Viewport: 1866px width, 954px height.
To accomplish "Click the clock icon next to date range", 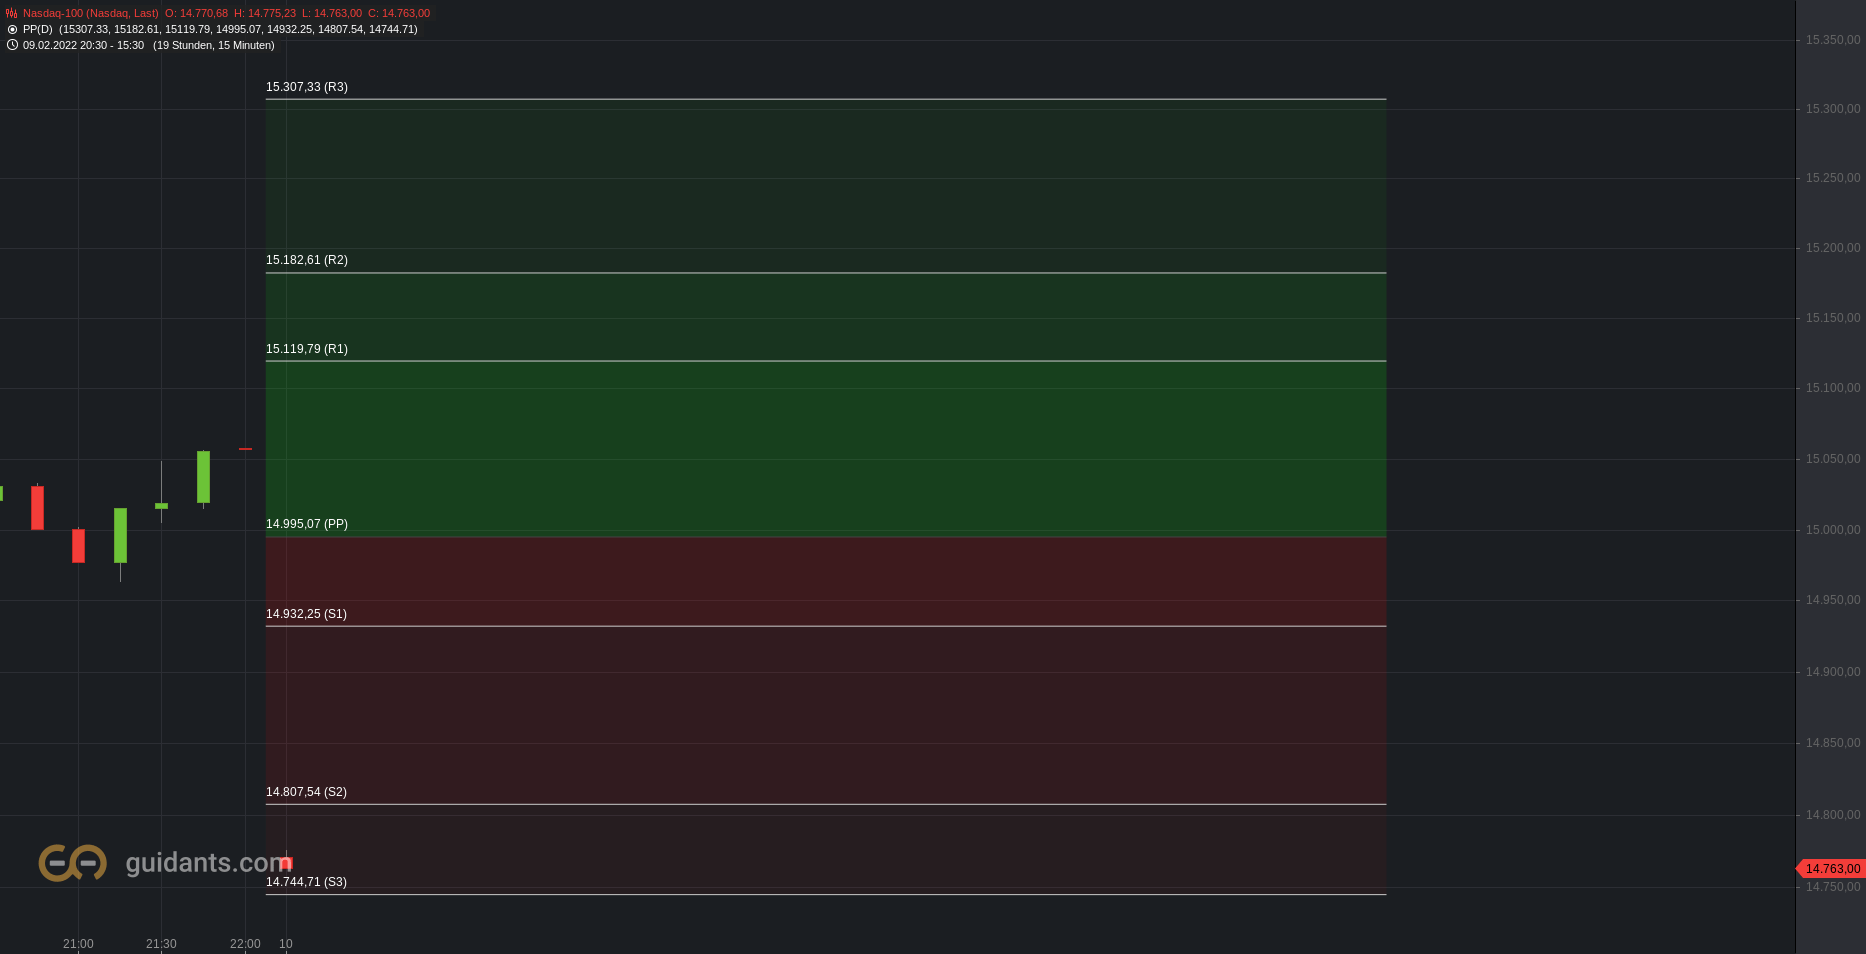I will tap(12, 45).
